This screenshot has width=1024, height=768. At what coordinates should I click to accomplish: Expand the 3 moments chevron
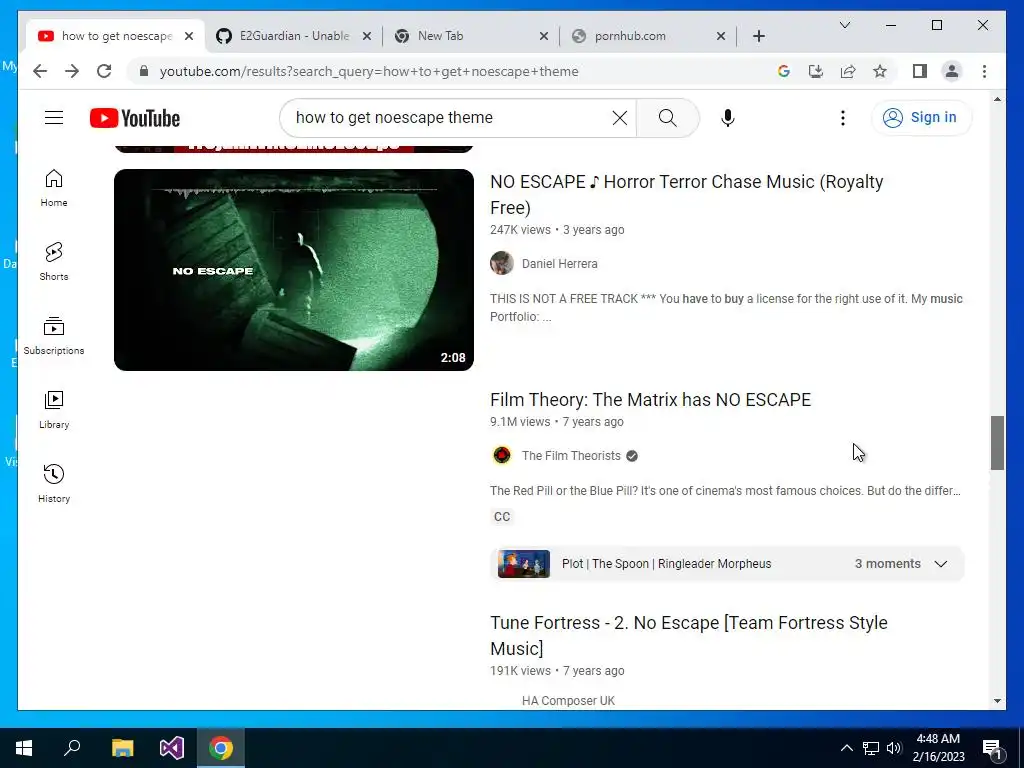pyautogui.click(x=940, y=564)
